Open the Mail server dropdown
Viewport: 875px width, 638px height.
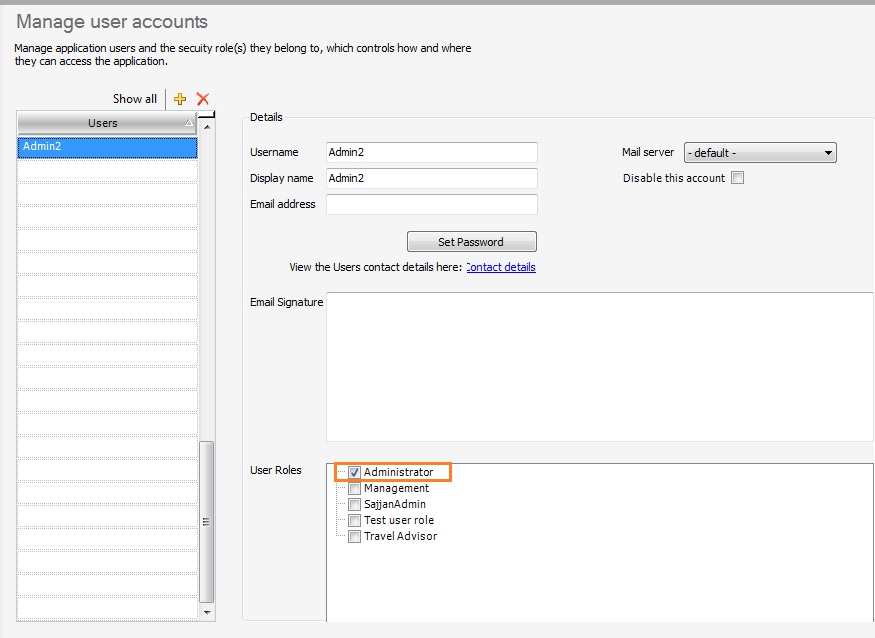pos(760,153)
